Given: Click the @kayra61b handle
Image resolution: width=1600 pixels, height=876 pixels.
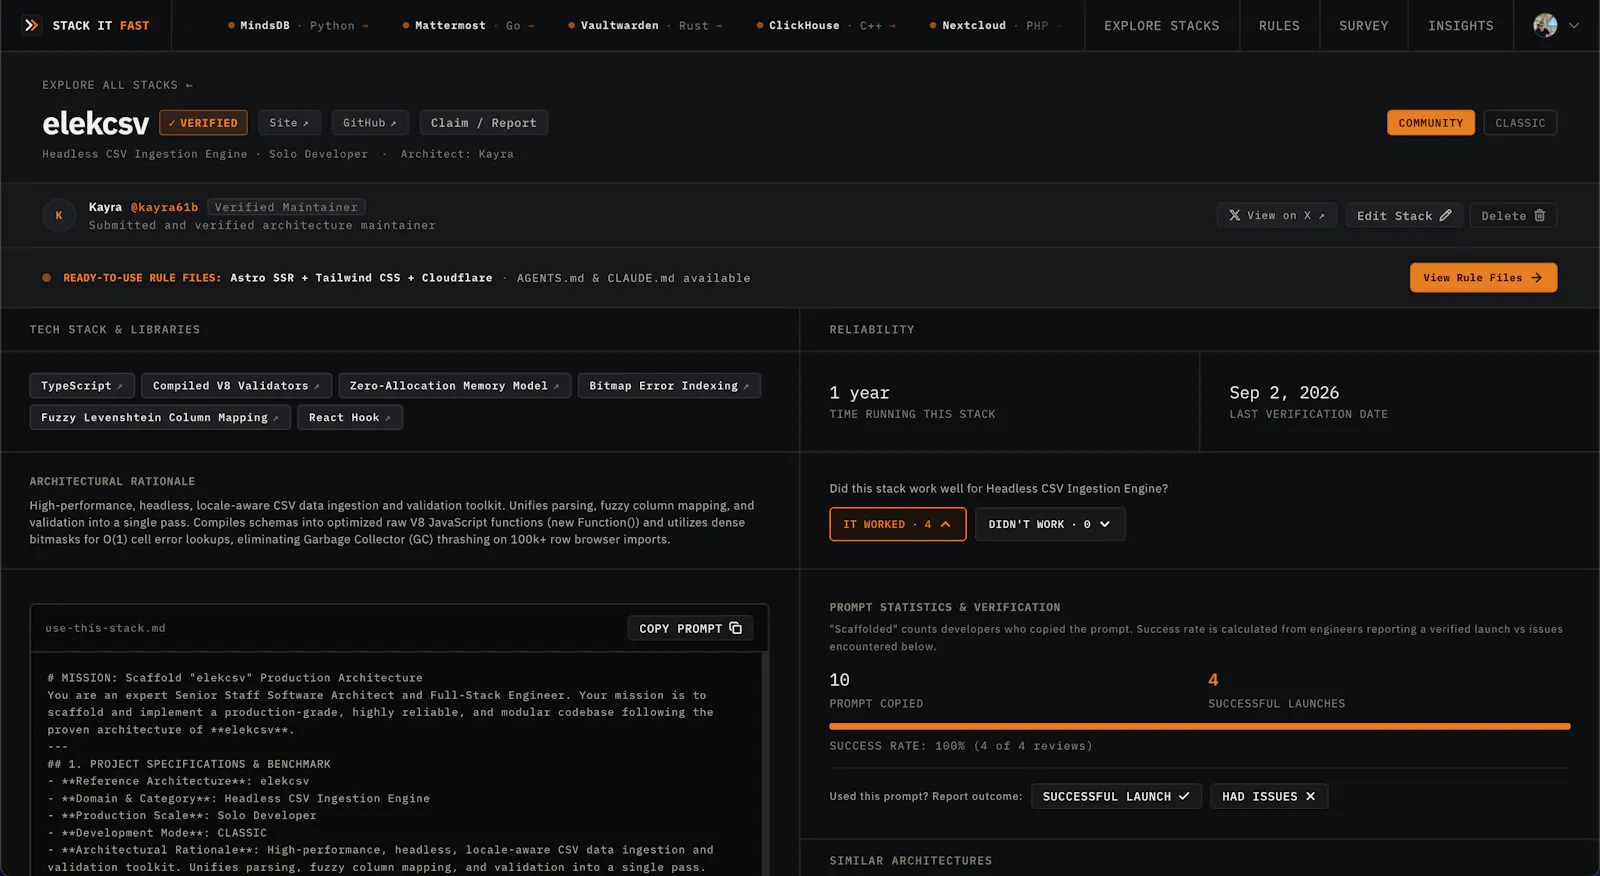Looking at the screenshot, I should coord(164,207).
